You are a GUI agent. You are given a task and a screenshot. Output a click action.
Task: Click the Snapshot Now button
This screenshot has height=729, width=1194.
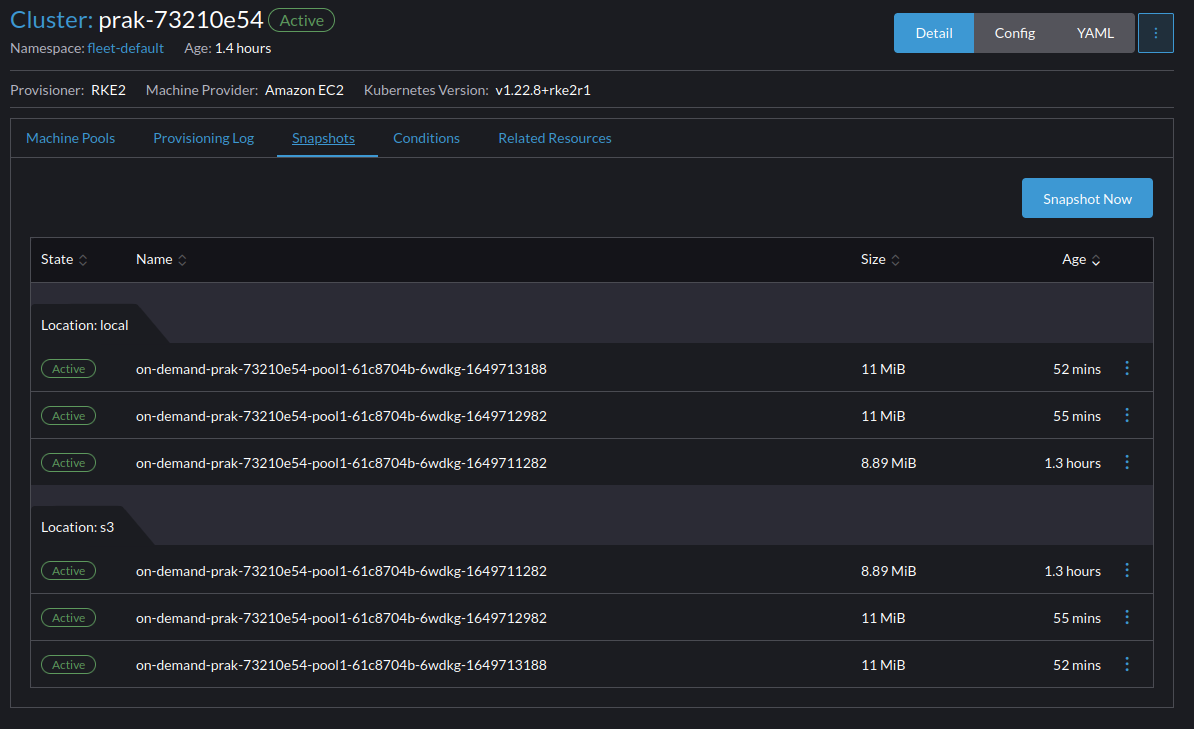[x=1087, y=198]
